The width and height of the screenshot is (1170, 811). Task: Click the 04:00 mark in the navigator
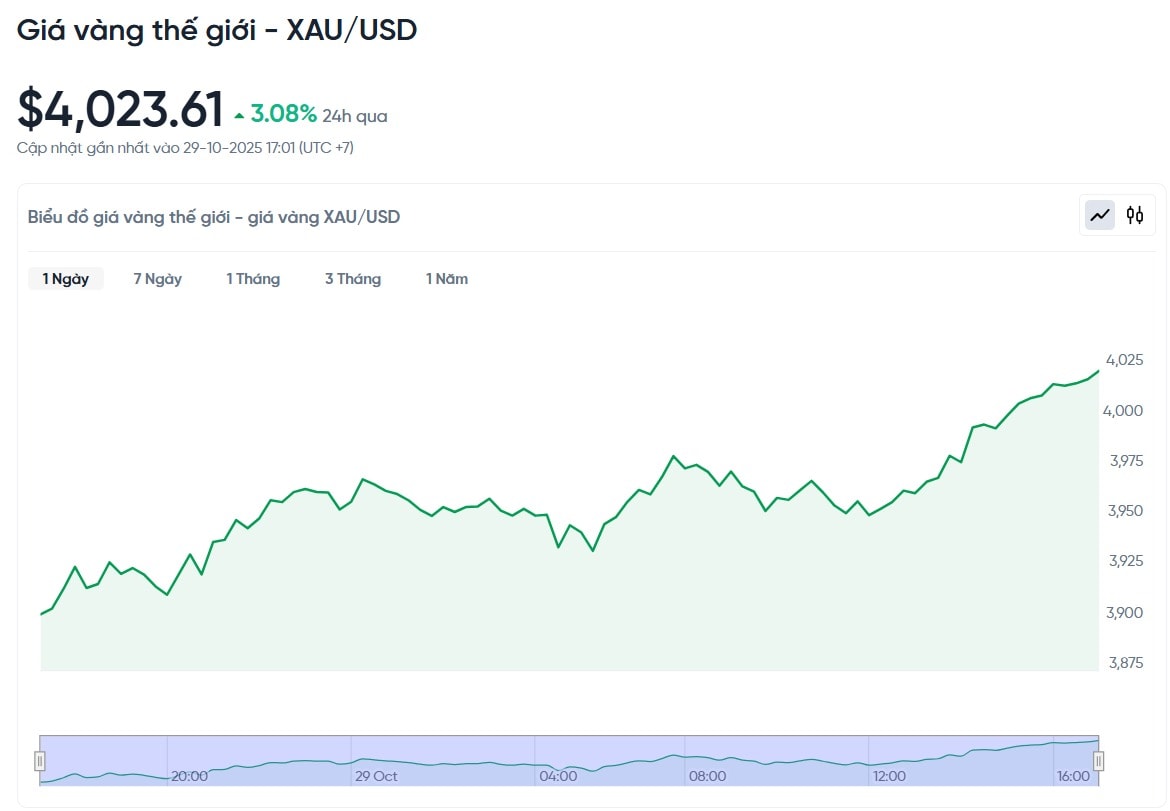click(x=558, y=776)
